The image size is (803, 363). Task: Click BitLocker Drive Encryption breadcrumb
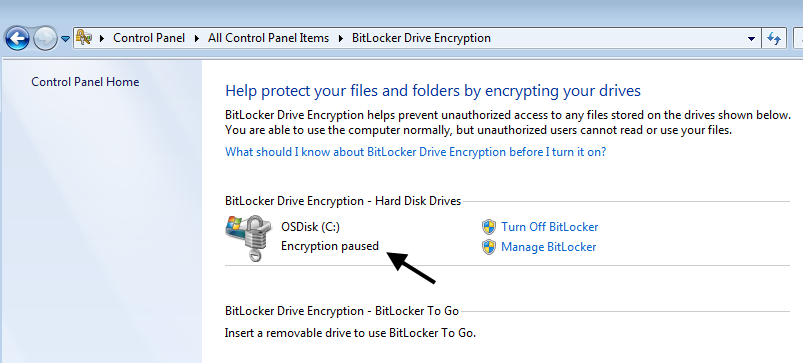pyautogui.click(x=421, y=38)
